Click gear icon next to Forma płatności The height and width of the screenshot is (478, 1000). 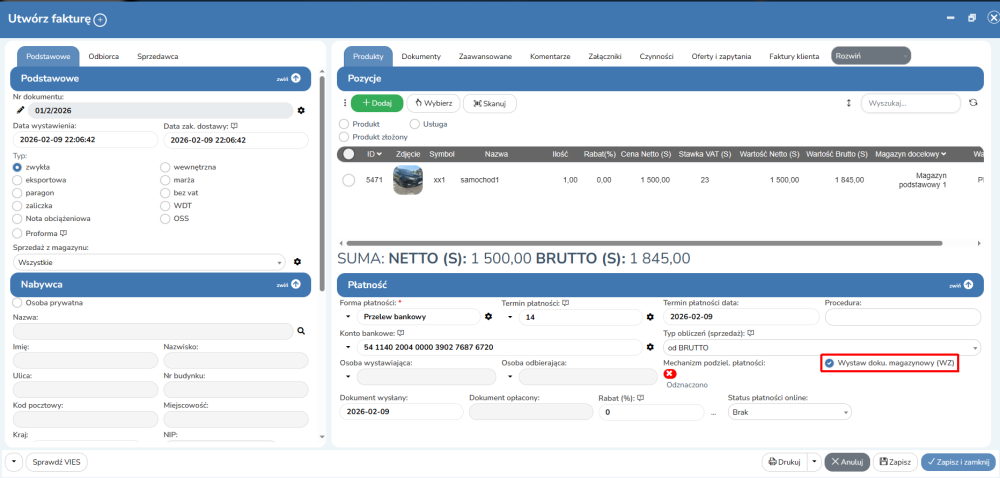tap(488, 317)
